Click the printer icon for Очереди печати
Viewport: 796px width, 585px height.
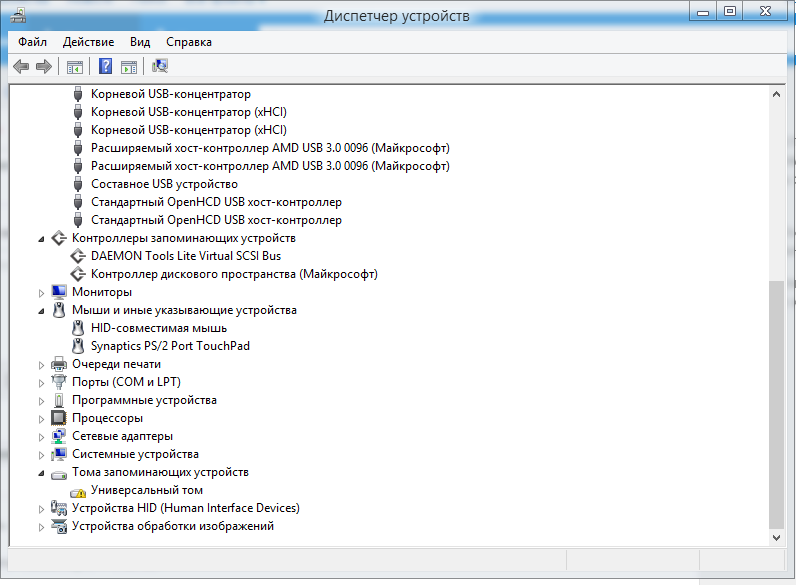pyautogui.click(x=59, y=364)
